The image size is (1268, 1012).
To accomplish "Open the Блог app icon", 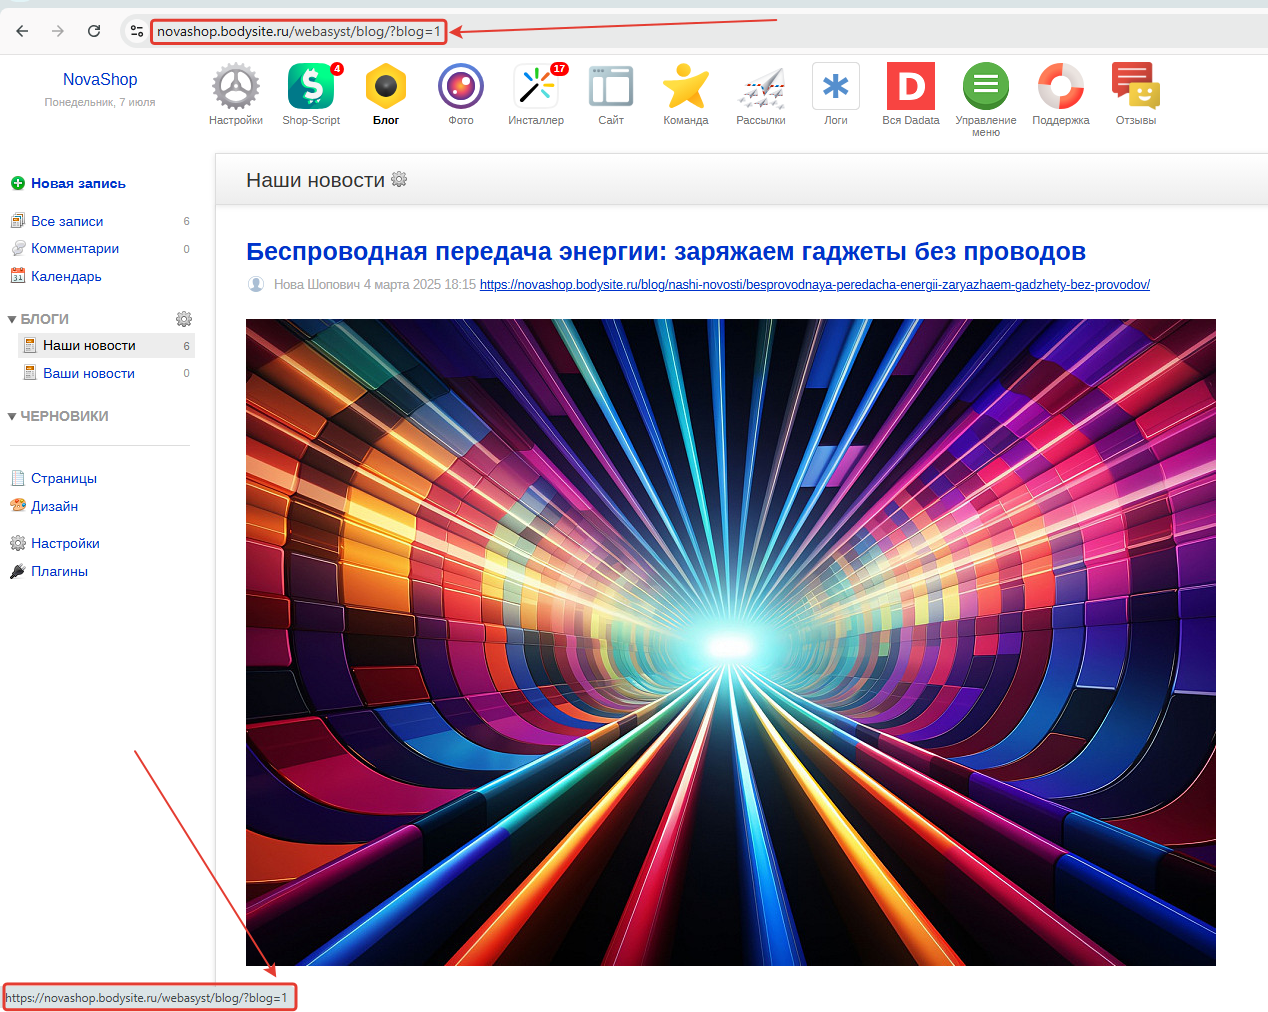I will pos(386,87).
